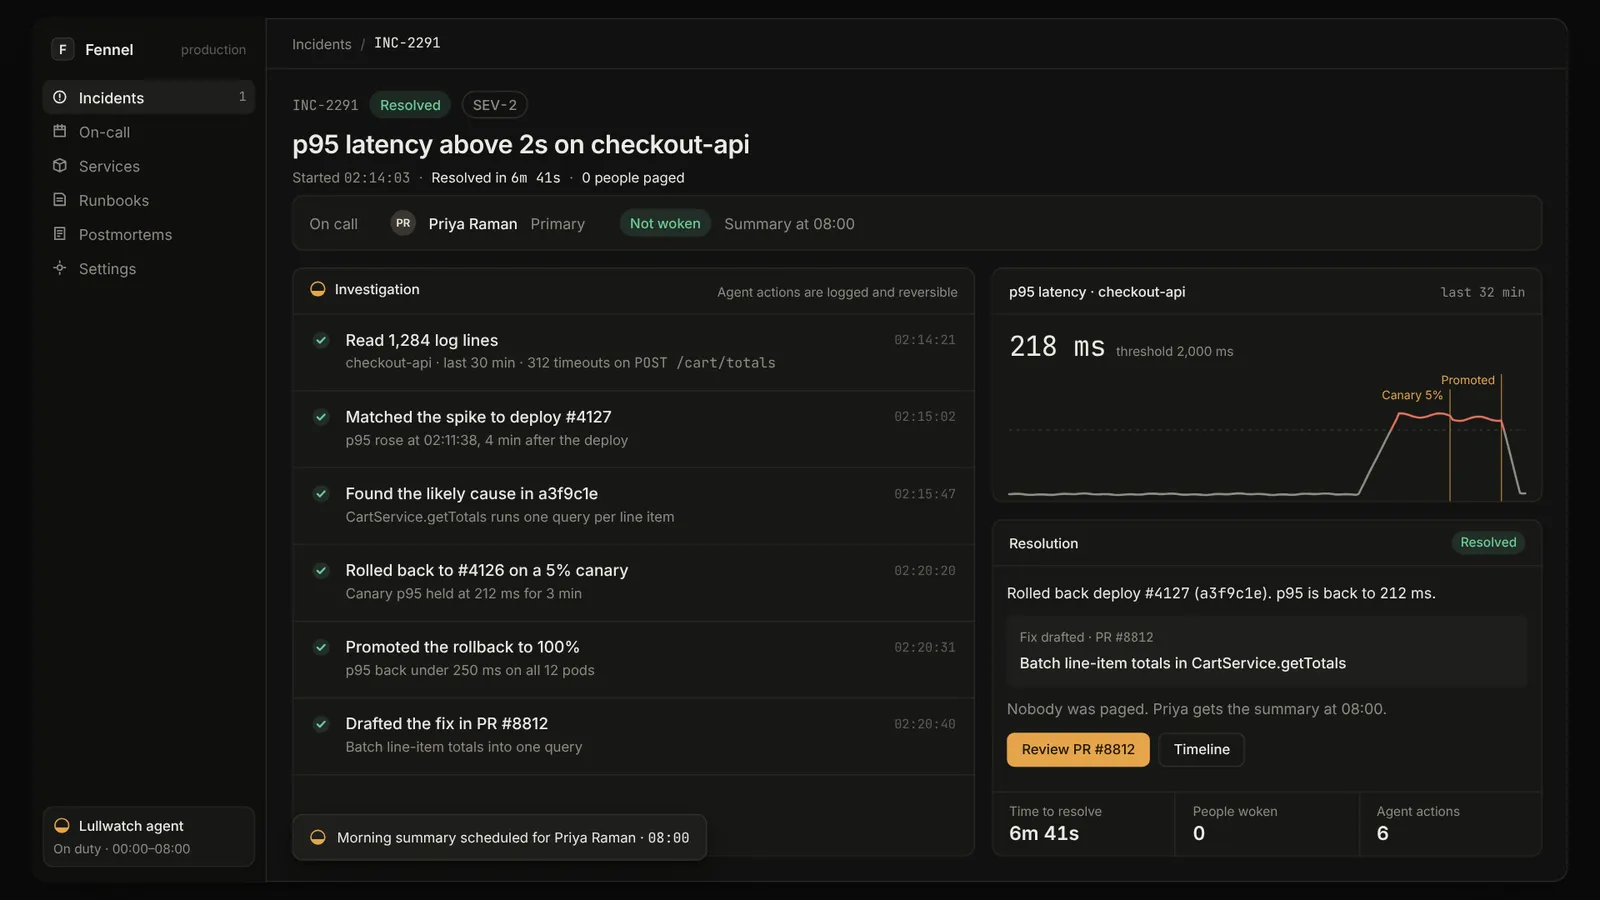
Task: Click the Not woken status pill
Action: pos(665,223)
